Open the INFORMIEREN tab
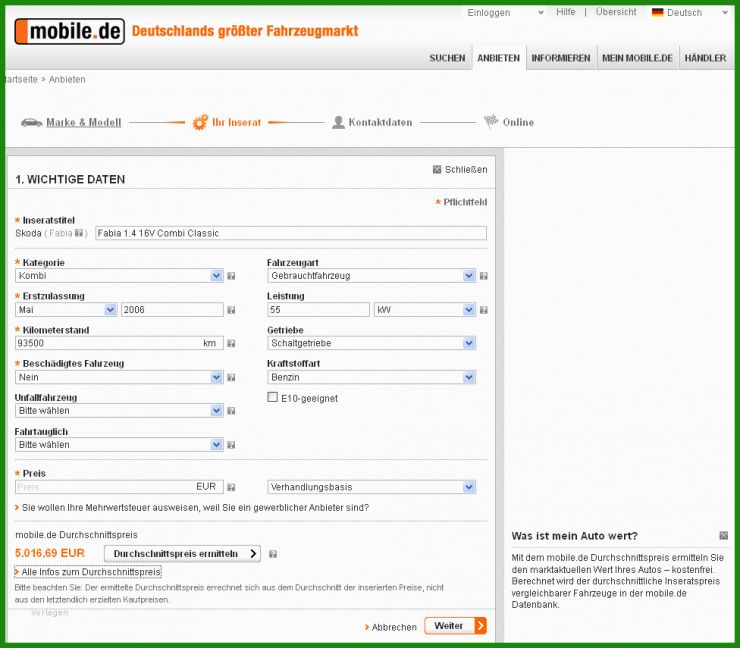Screen dimensions: 740x648 (561, 58)
